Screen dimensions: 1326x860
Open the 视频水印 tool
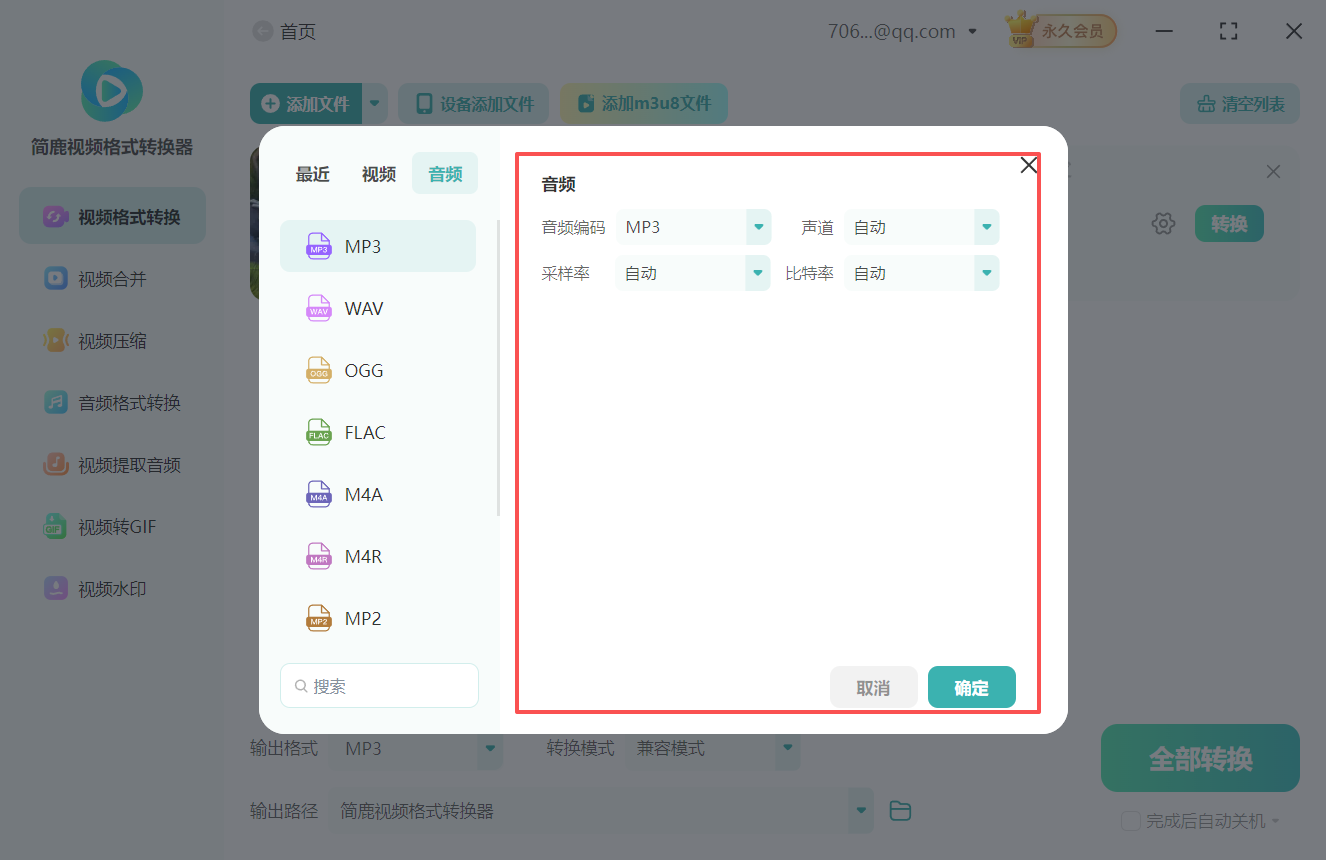point(111,588)
